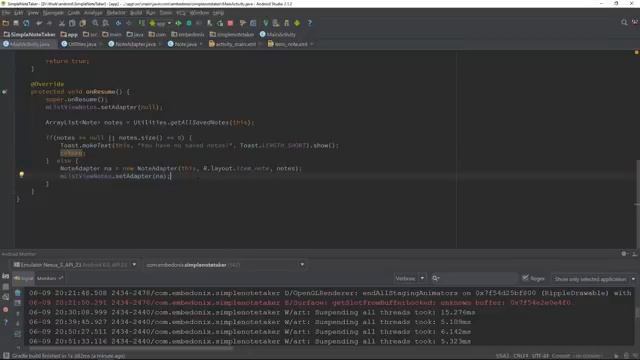Viewport: 640px width, 360px height.
Task: Open the emulator device dropdown
Action: (75, 265)
